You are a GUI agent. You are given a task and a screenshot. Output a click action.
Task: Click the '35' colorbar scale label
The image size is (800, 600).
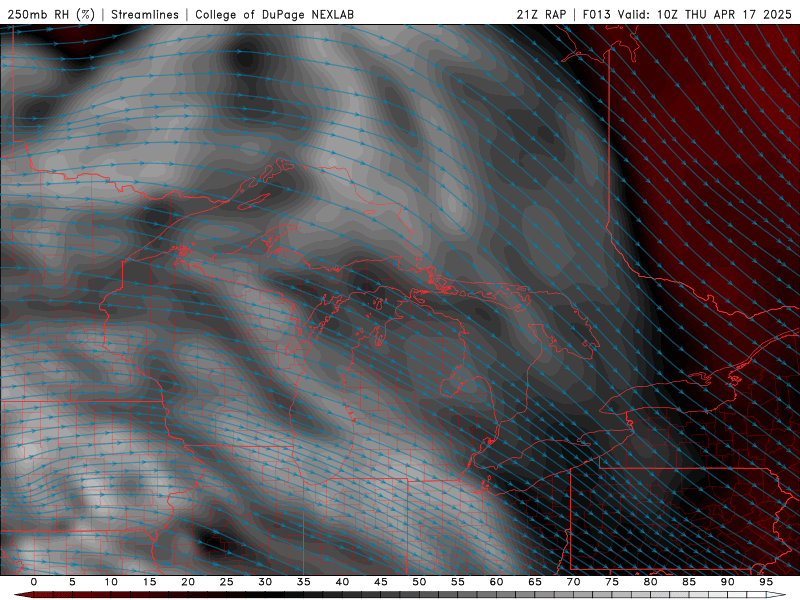pyautogui.click(x=304, y=582)
